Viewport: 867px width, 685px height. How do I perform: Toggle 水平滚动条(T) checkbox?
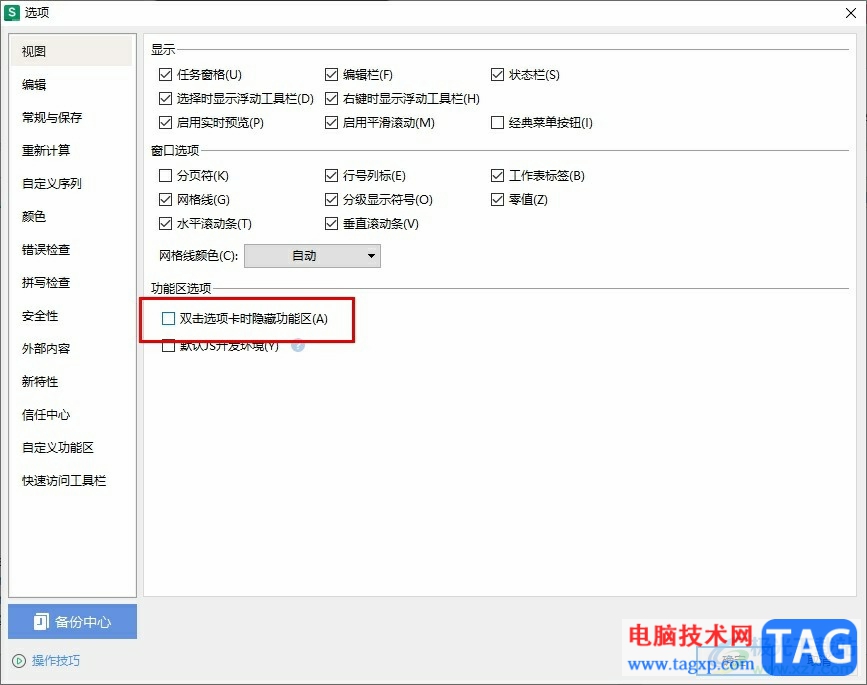[x=165, y=223]
